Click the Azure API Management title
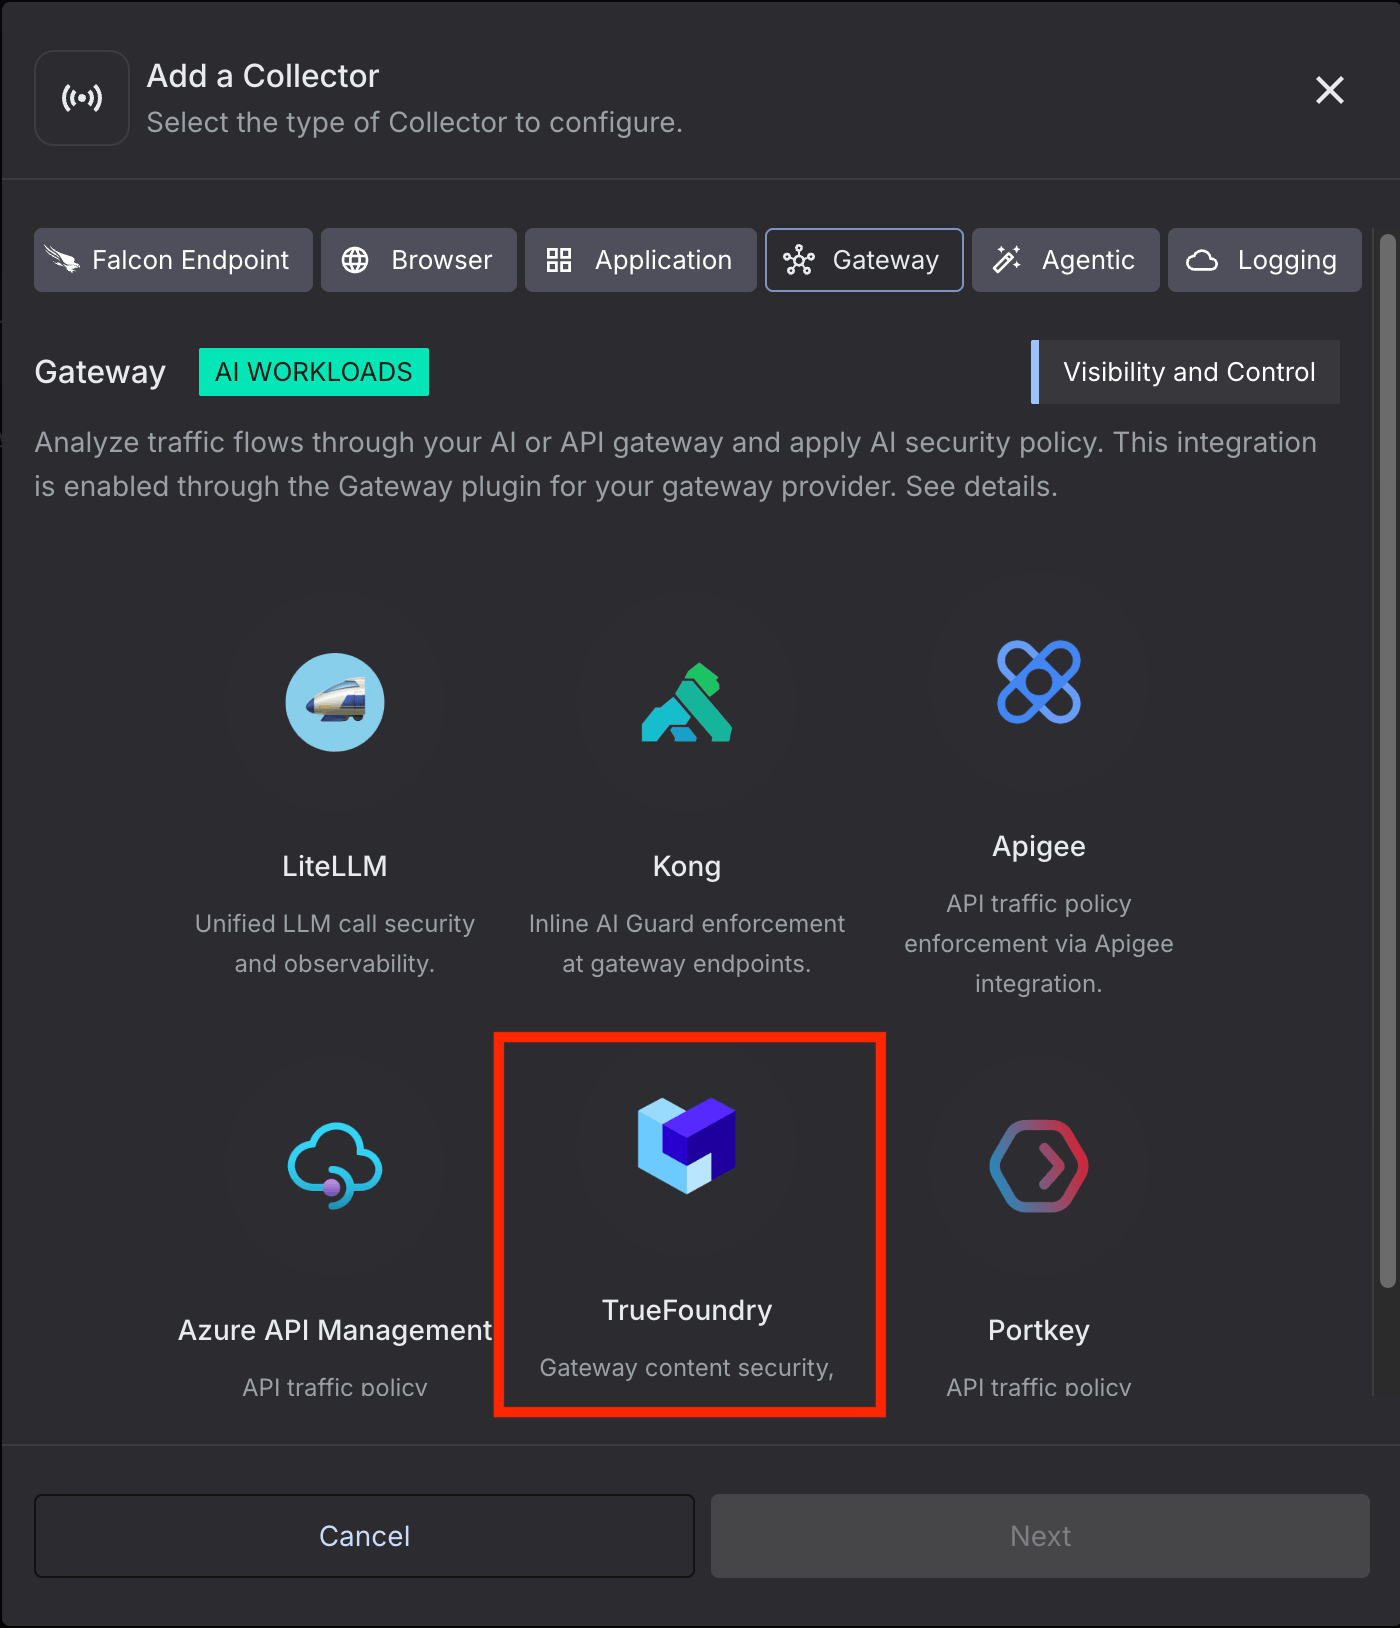1400x1628 pixels. [x=335, y=1330]
